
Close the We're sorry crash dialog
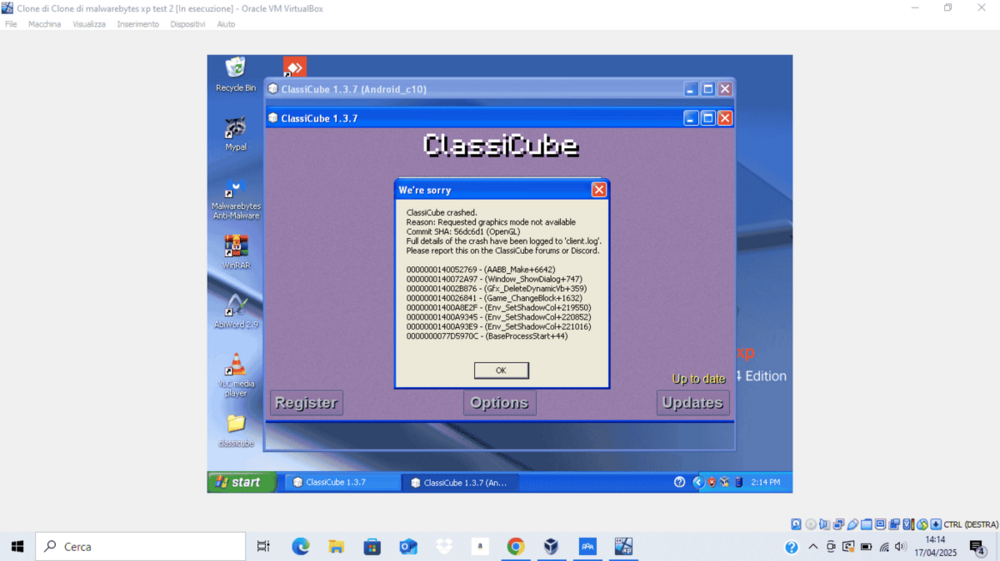click(598, 190)
